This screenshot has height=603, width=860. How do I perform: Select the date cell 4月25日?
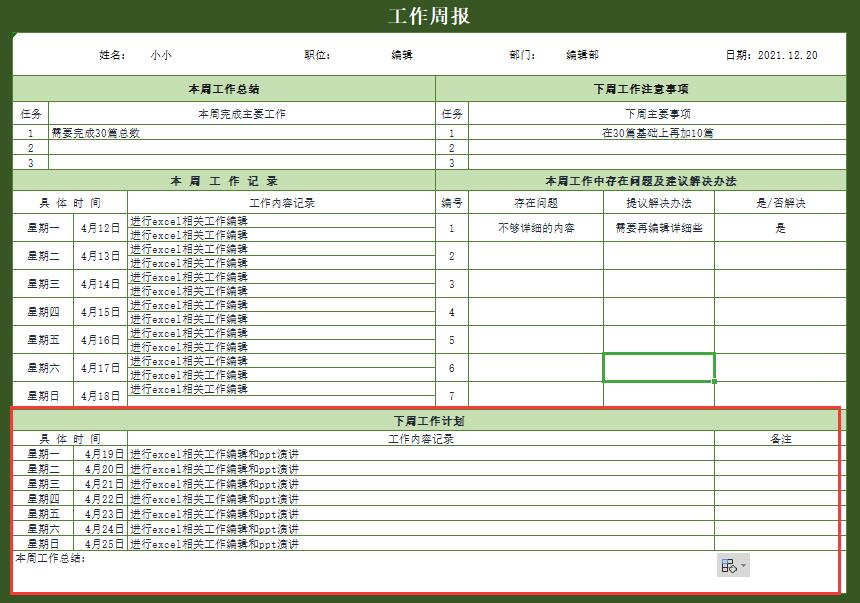pyautogui.click(x=100, y=544)
